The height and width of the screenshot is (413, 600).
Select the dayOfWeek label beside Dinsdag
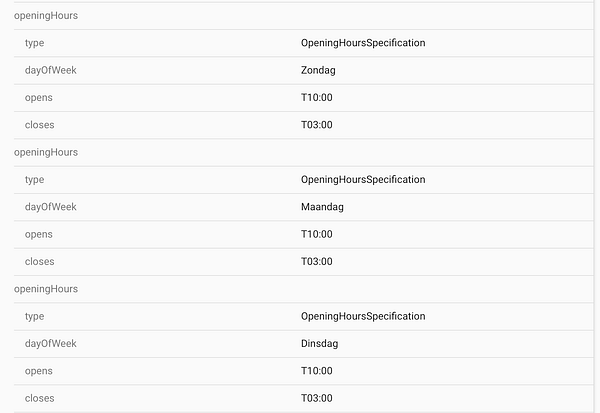(50, 344)
